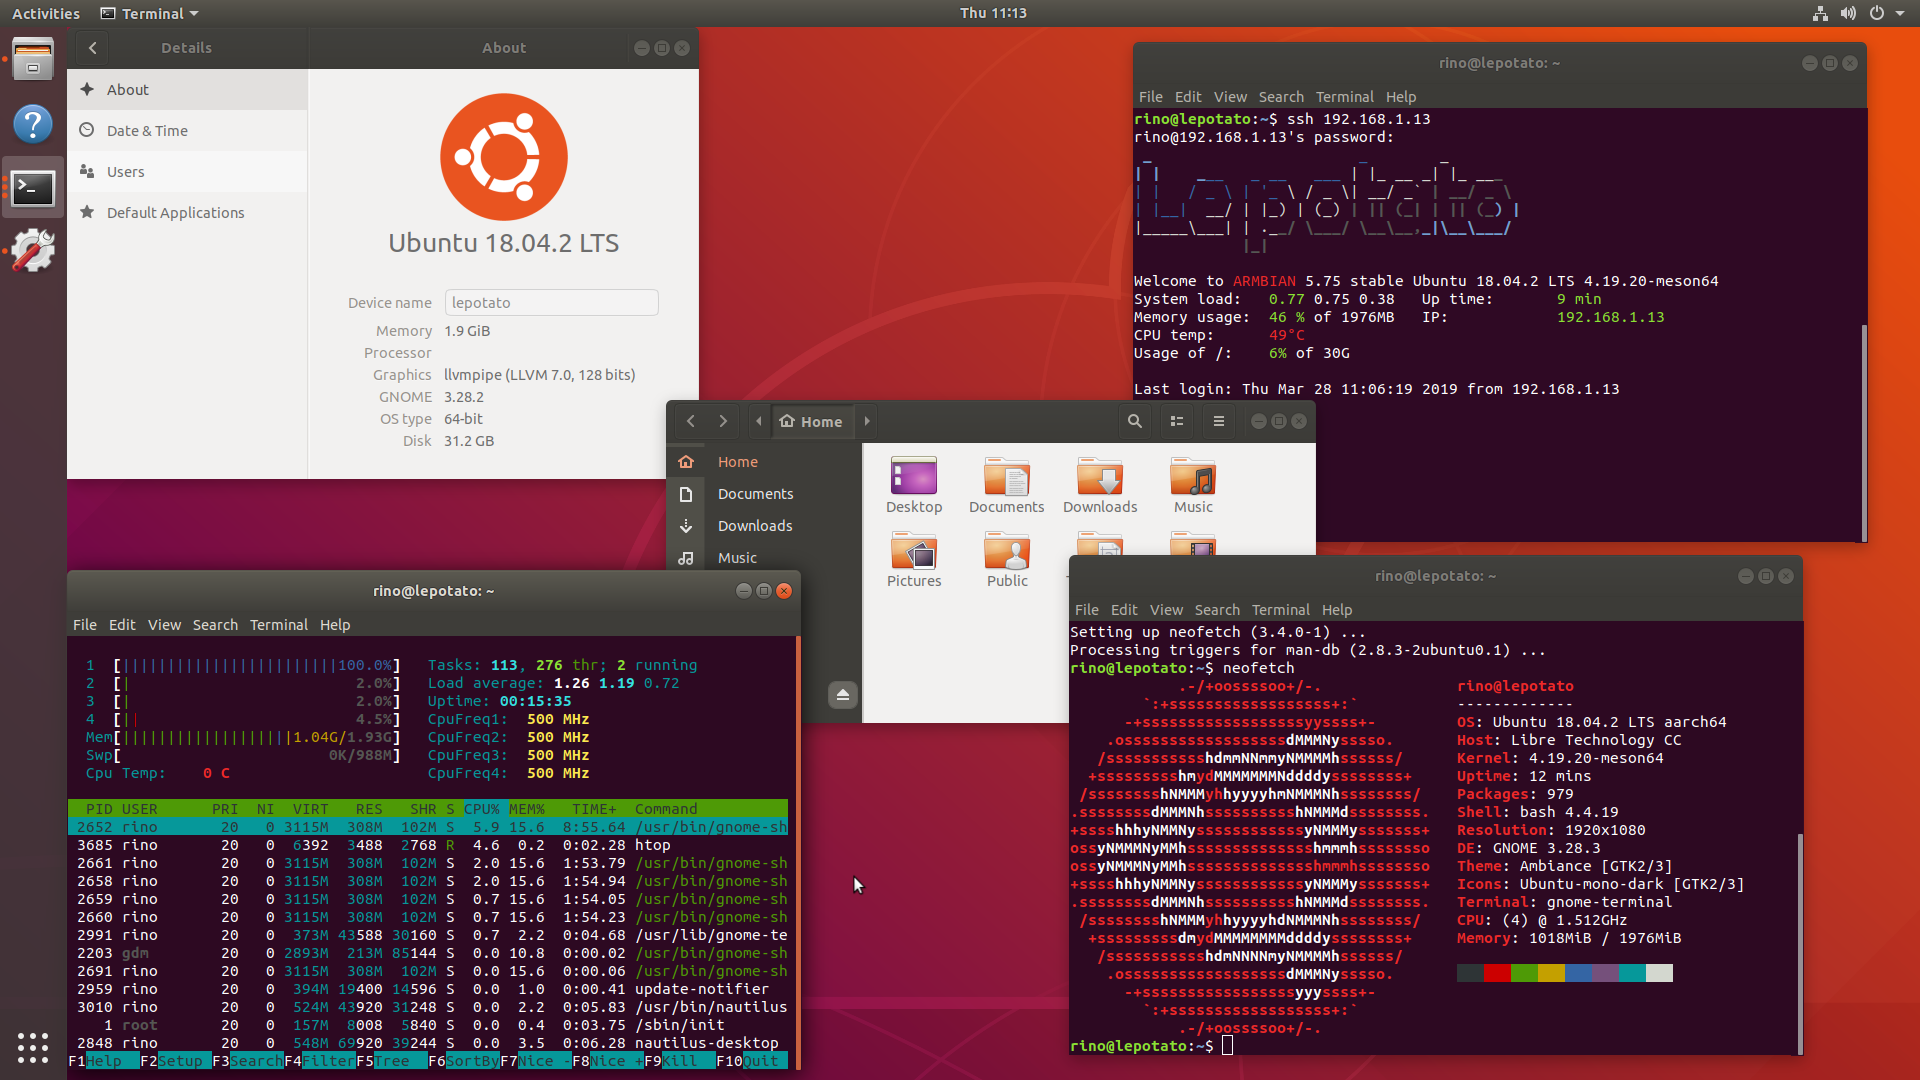Open File menu in ssh terminal
1920x1080 pixels.
(1151, 97)
